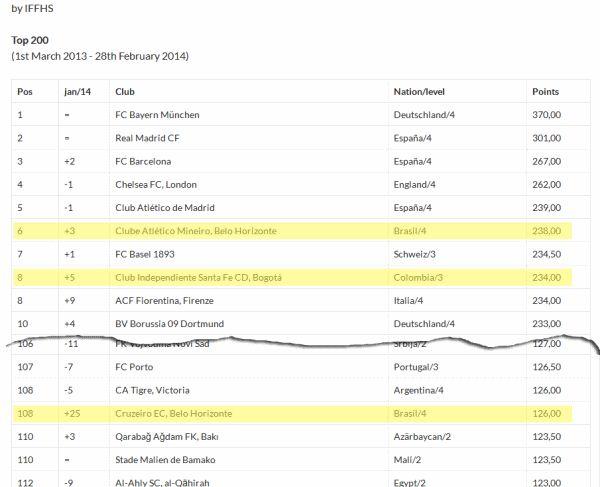Click 'Azərbaycan/2' nation cell
Viewport: 600px width, 487px height.
click(x=422, y=437)
